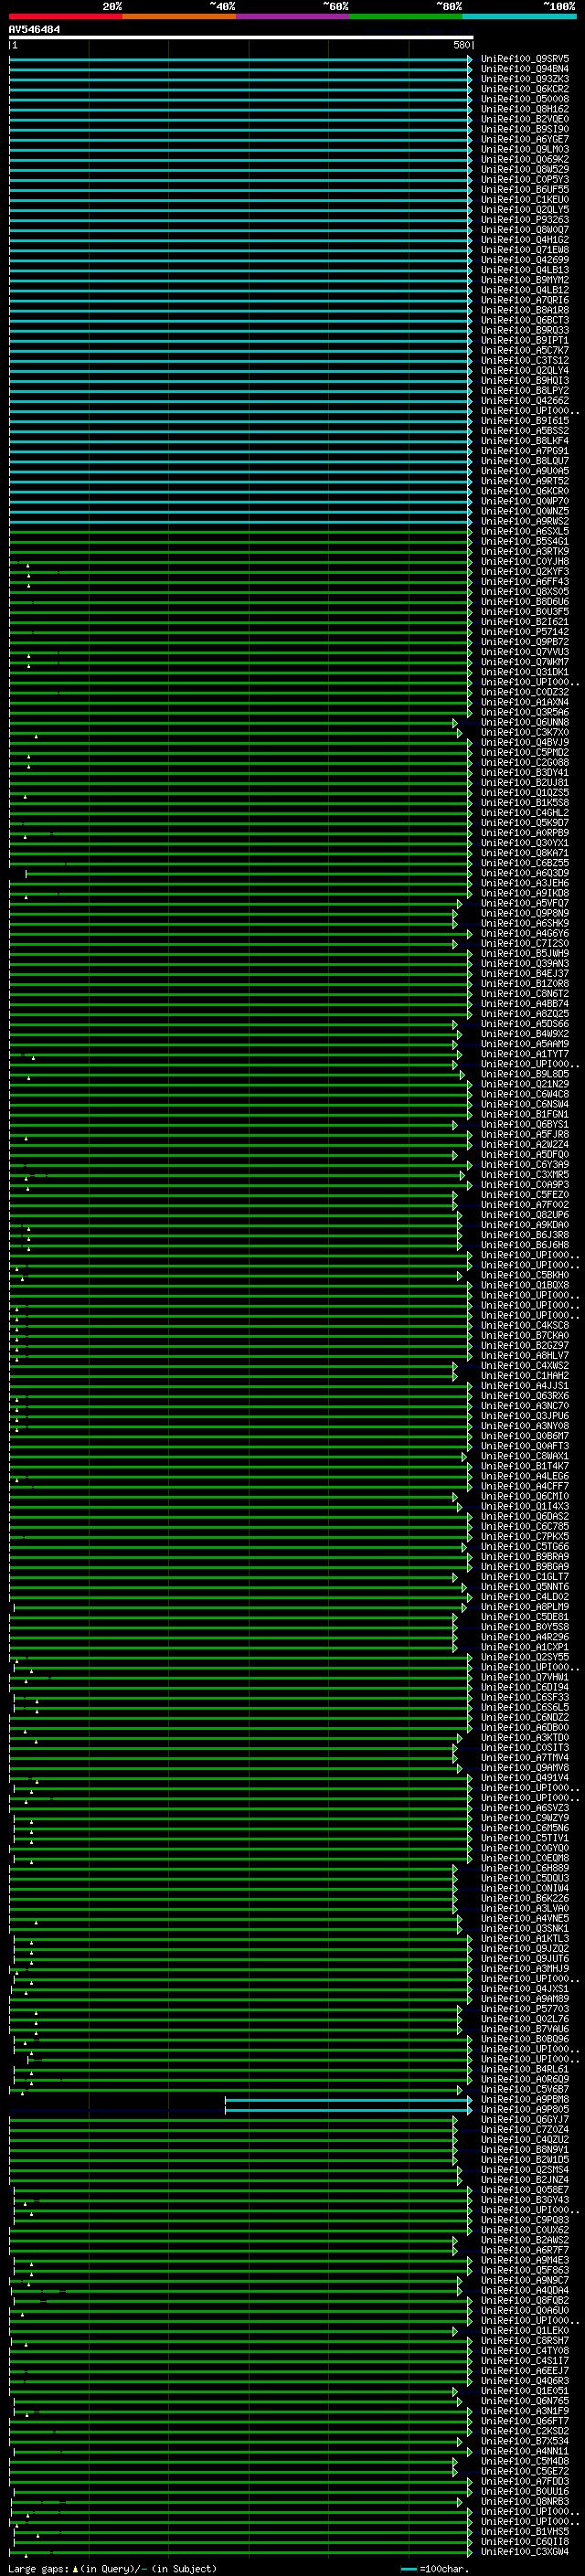Click the green ~80% identity legend segment
The height and width of the screenshot is (2576, 585).
pos(406,16)
